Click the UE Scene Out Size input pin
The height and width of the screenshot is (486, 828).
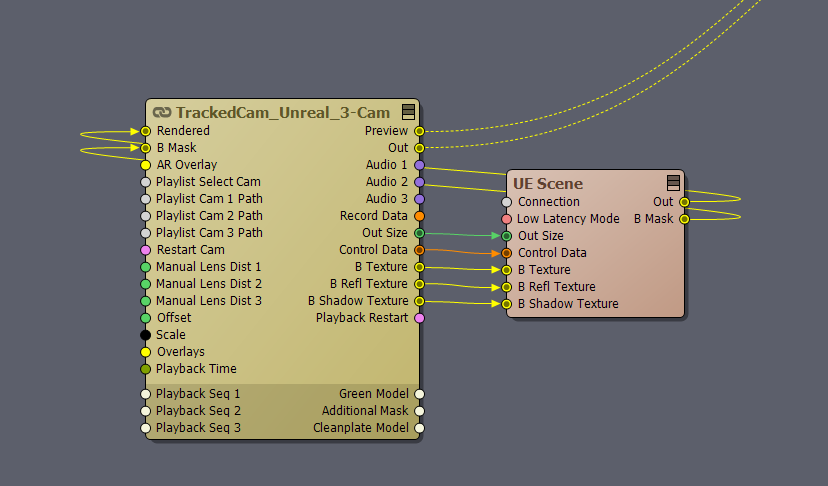pos(506,236)
